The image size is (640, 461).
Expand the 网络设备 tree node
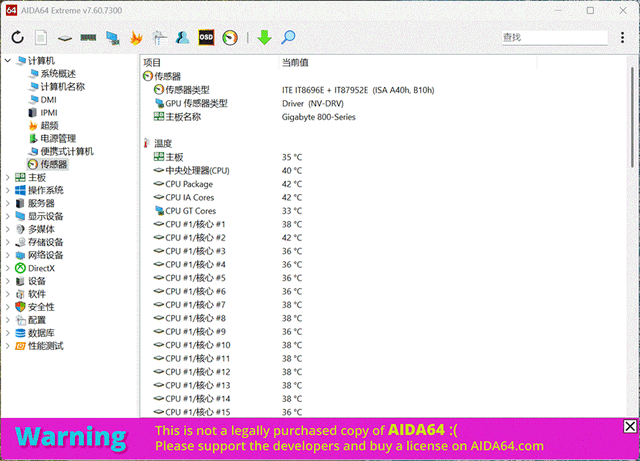[8, 255]
